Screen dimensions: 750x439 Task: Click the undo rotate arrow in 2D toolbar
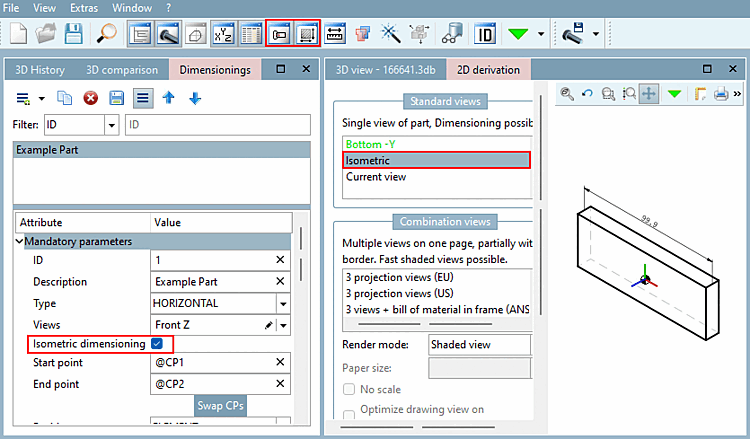pyautogui.click(x=587, y=94)
